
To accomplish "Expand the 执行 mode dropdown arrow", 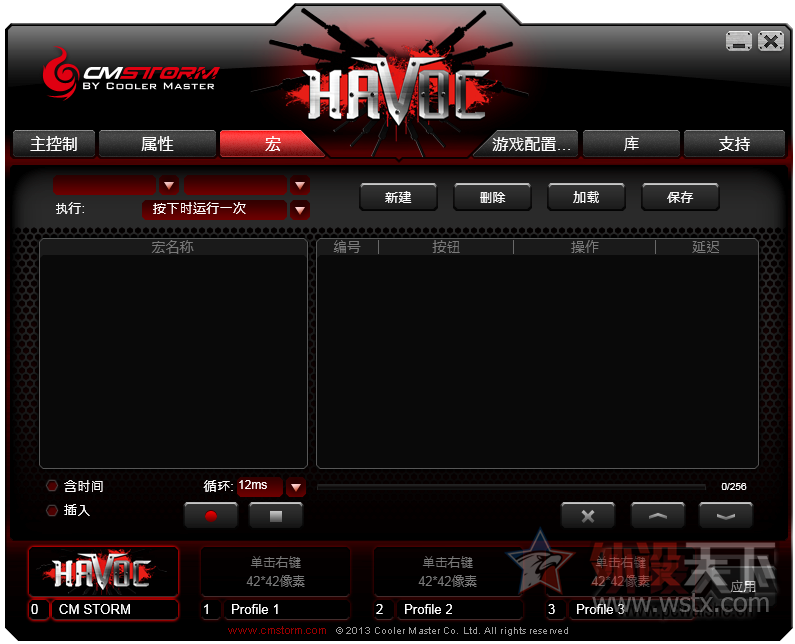I will [x=300, y=209].
